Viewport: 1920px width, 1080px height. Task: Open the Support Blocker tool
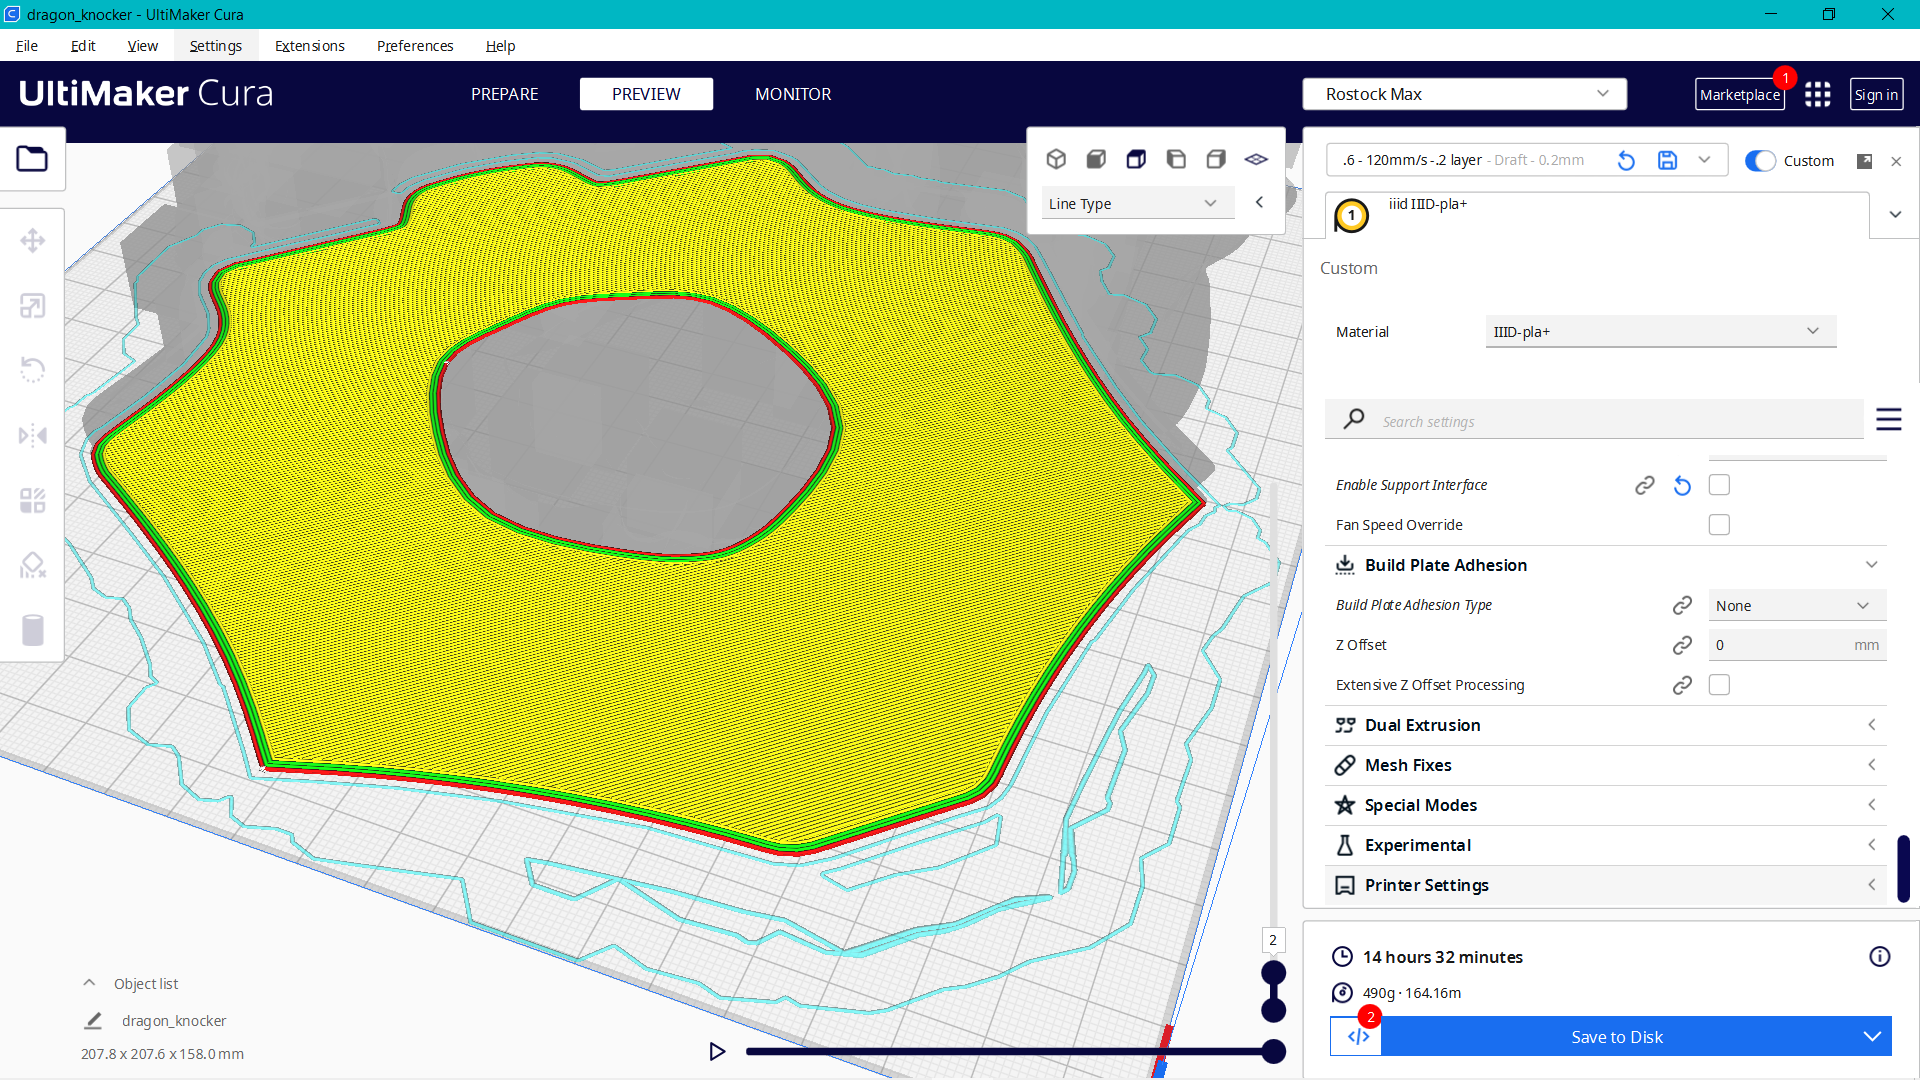click(x=33, y=565)
